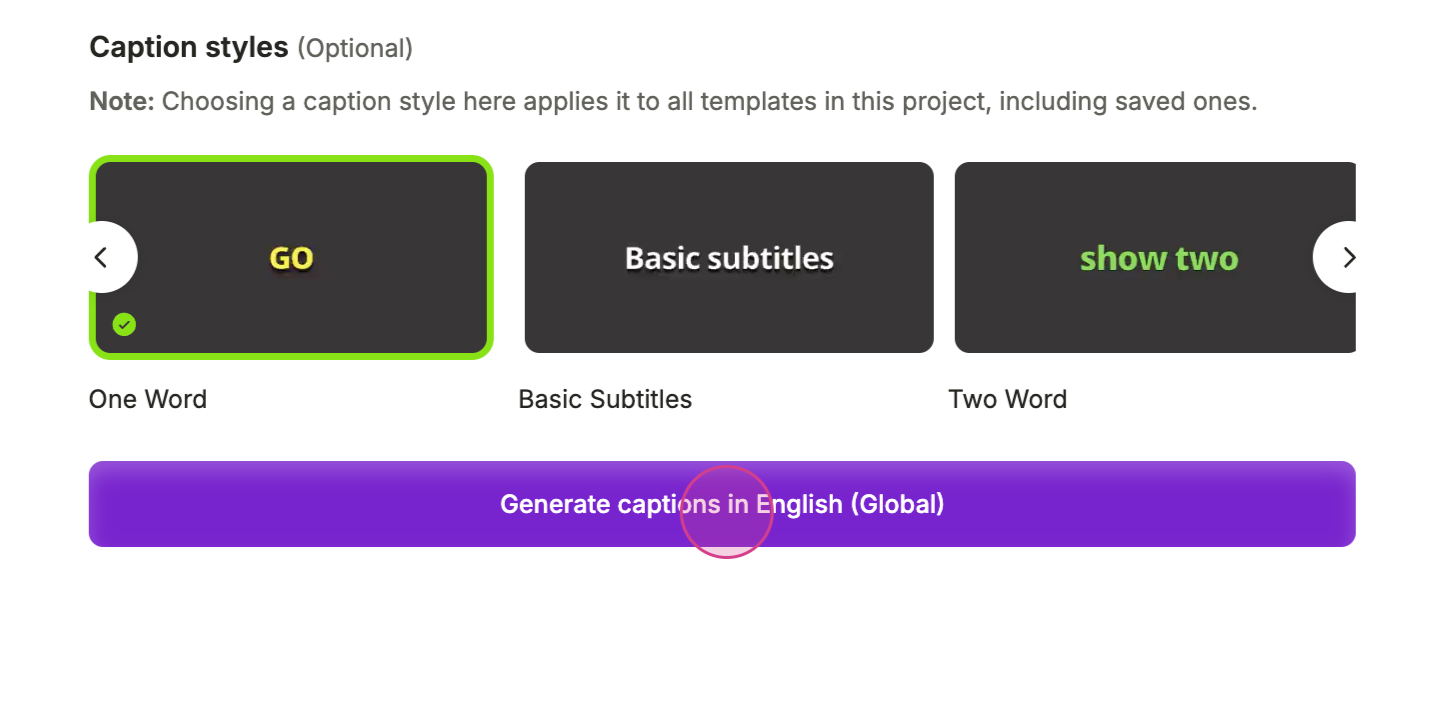Screen dimensions: 1440x726
Task: Click the left carousel arrow
Action: tap(102, 257)
